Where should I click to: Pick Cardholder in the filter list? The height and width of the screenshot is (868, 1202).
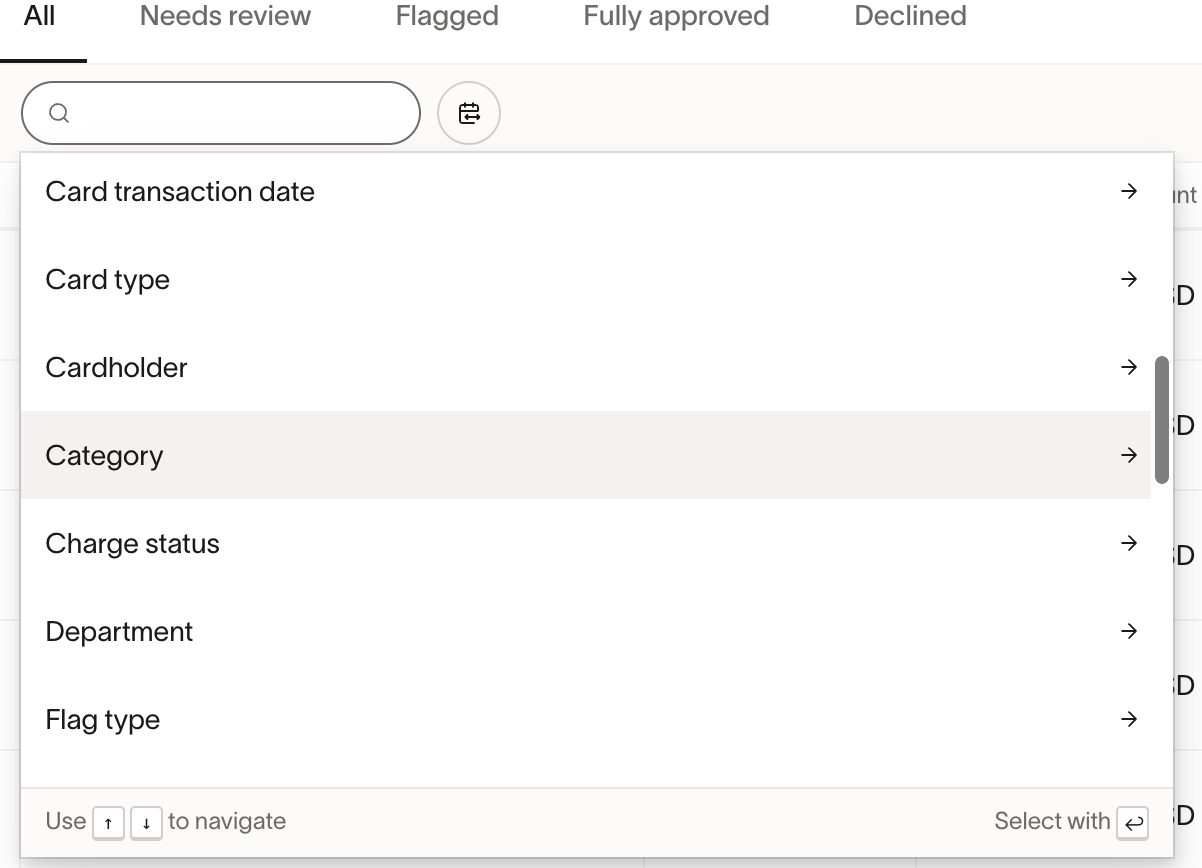[116, 368]
